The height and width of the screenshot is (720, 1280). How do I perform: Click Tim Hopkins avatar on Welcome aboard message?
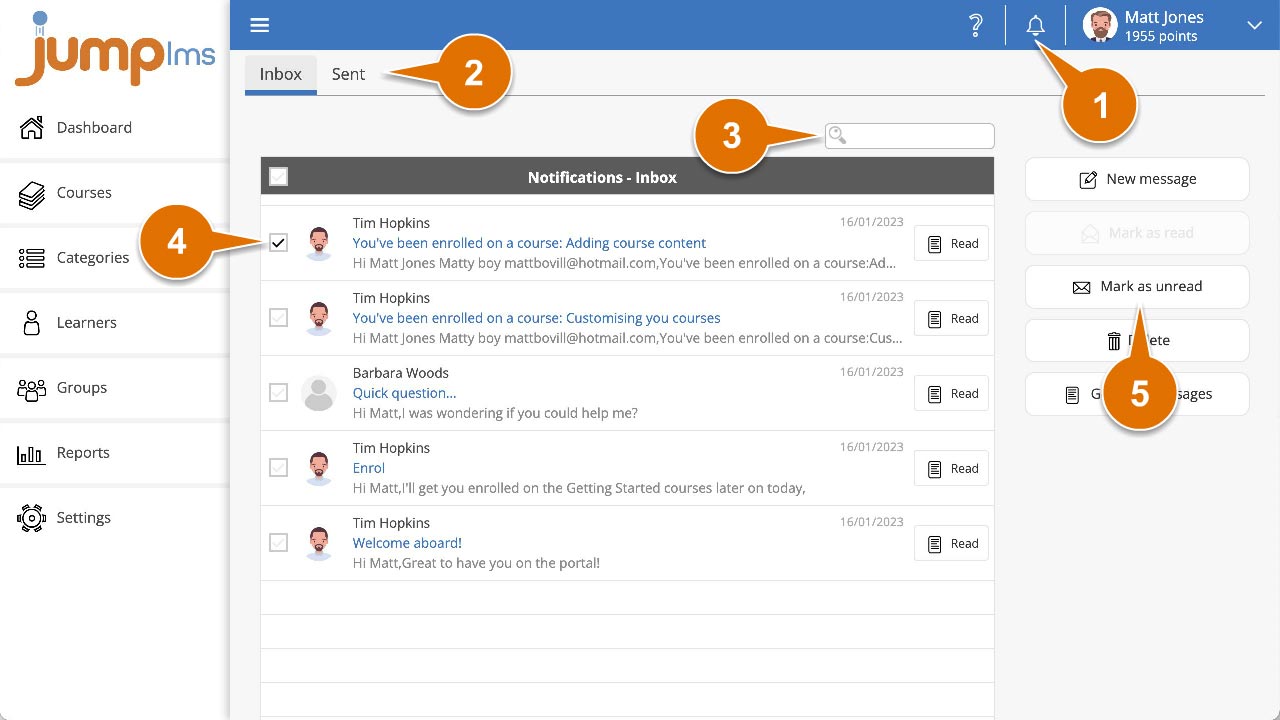pyautogui.click(x=318, y=543)
